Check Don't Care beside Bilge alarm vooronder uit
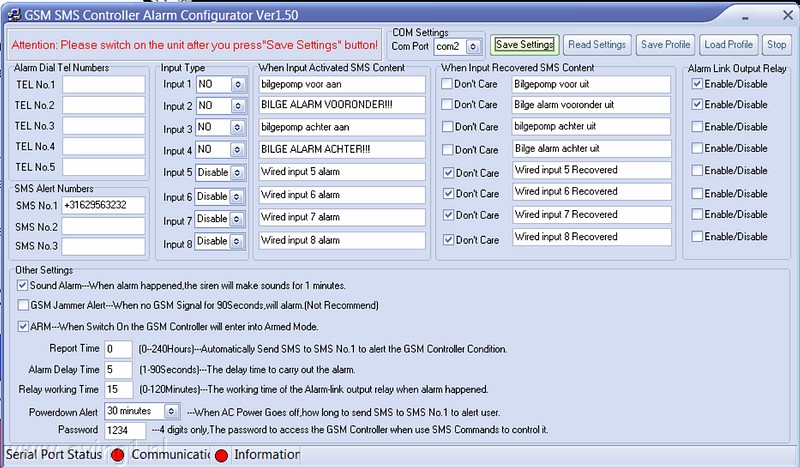This screenshot has width=800, height=468. pos(447,105)
